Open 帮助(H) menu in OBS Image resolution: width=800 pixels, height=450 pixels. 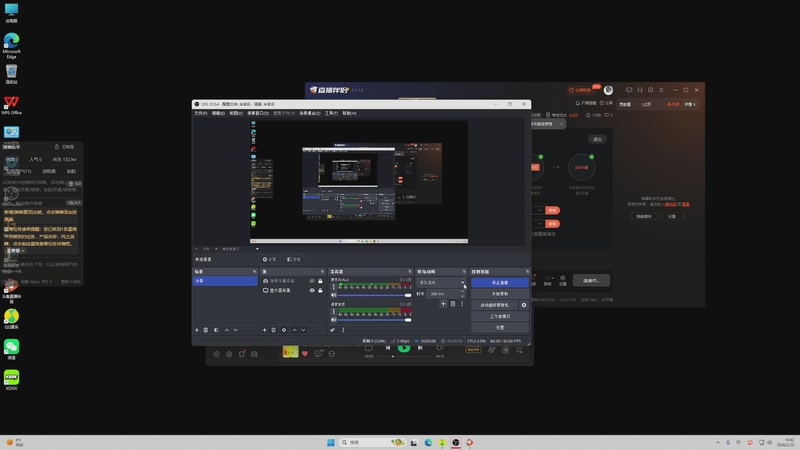click(x=349, y=113)
